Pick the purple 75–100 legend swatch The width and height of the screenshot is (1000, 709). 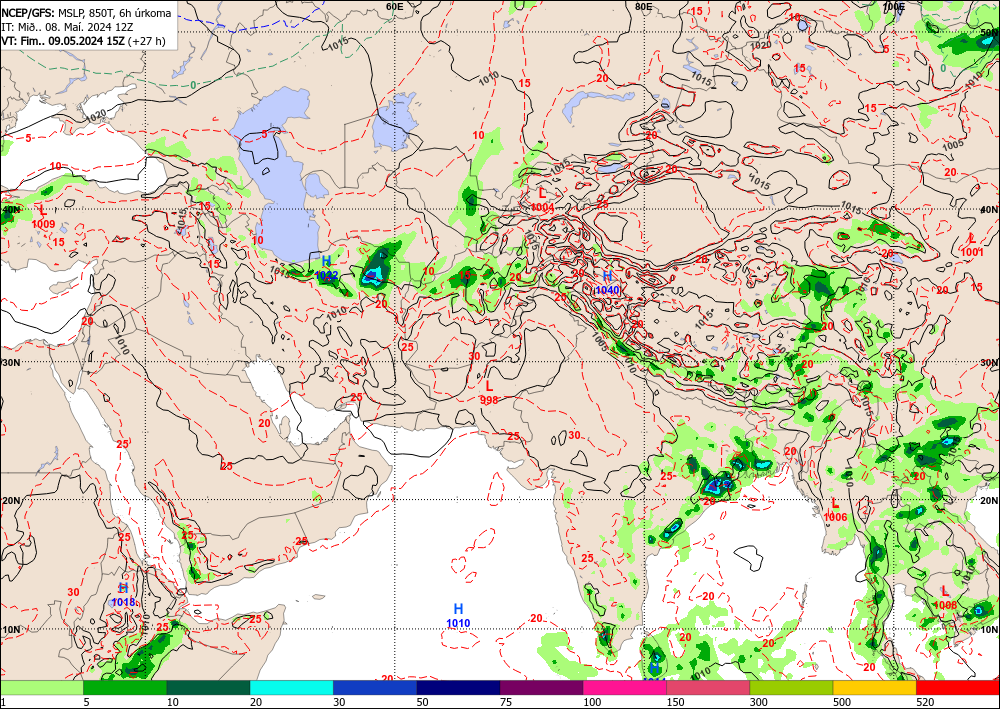[x=541, y=687]
